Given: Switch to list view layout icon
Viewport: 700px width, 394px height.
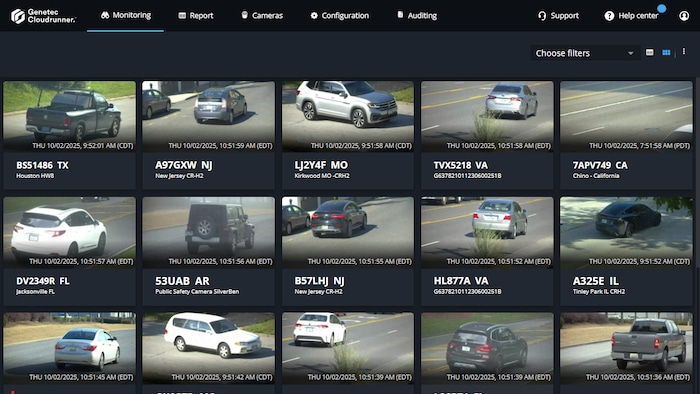Looking at the screenshot, I should [650, 53].
